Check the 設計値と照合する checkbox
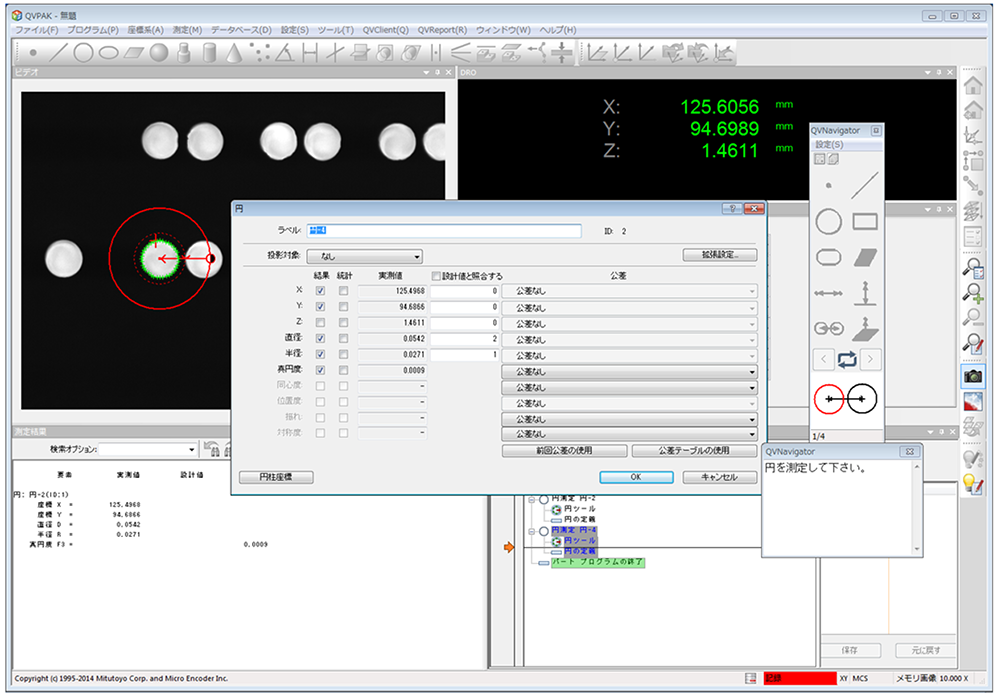Screen dimensions: 1000x698 (x=436, y=275)
